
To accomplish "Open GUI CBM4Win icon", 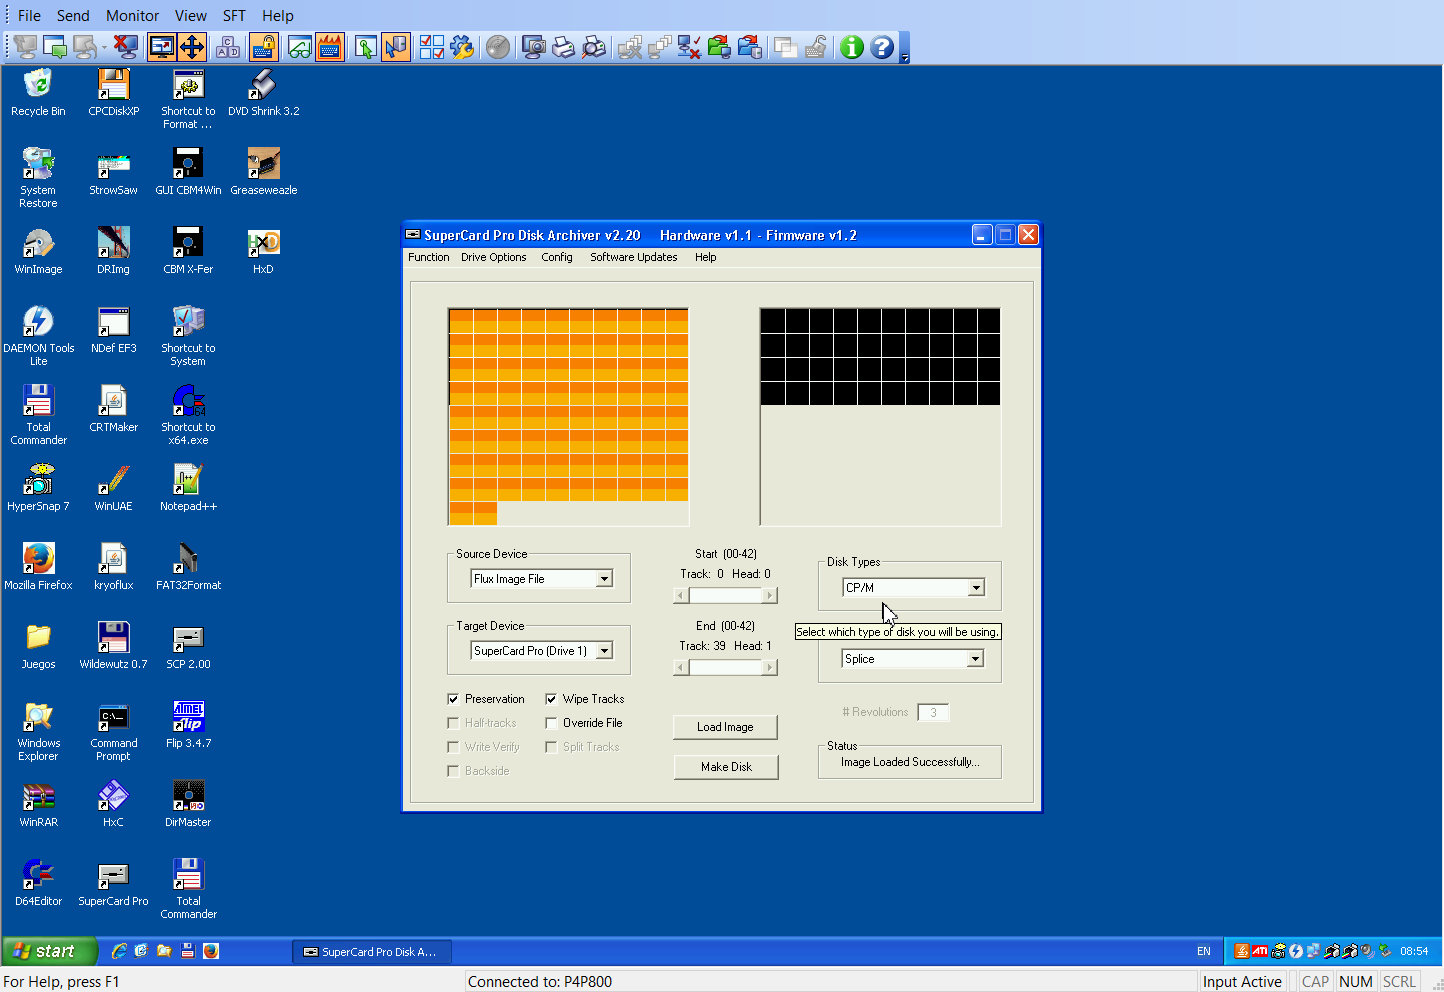I will [x=188, y=171].
